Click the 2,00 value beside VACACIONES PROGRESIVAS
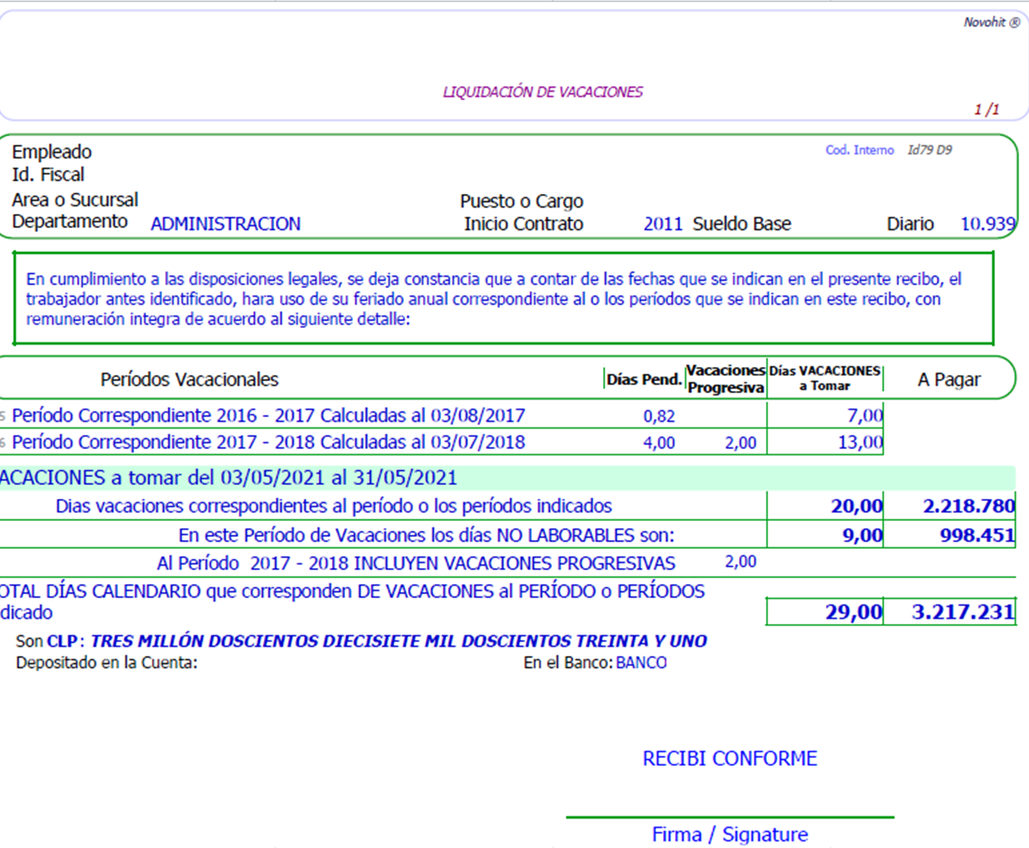1029x848 pixels. tap(740, 562)
